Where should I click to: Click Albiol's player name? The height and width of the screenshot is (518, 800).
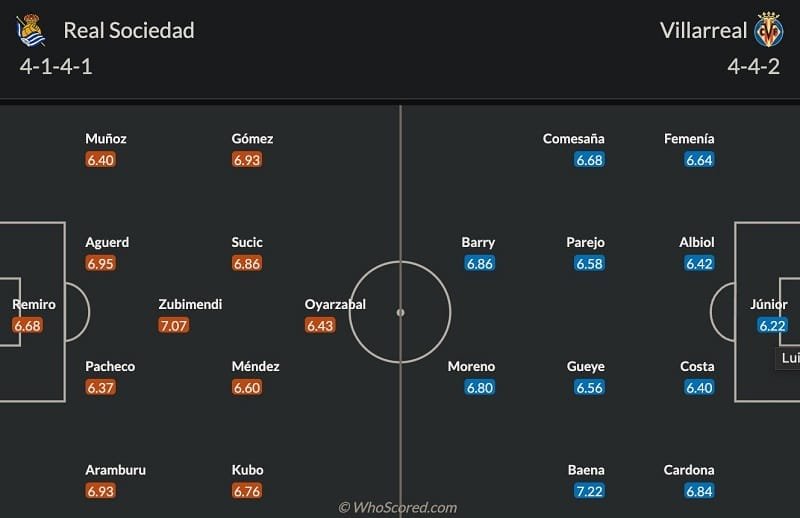pos(699,242)
